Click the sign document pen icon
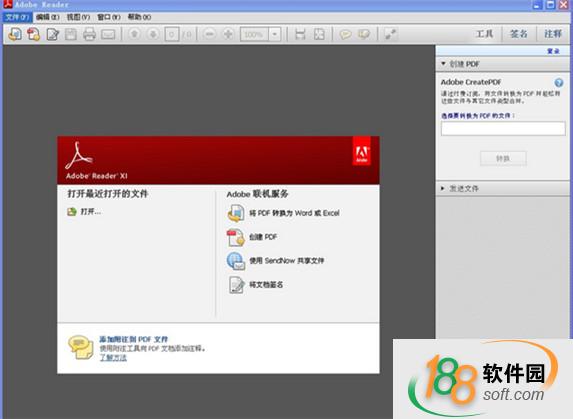Screen dimensions: 573x419 236,285
